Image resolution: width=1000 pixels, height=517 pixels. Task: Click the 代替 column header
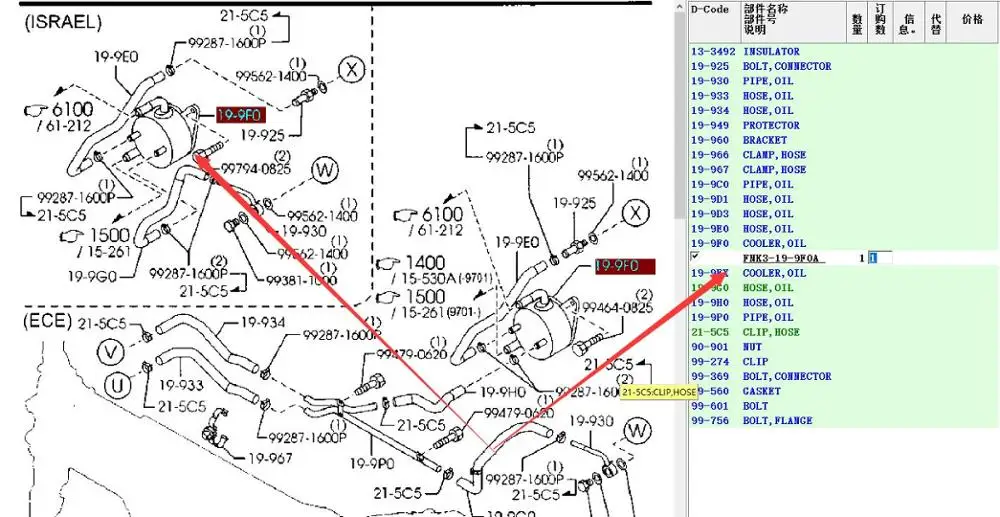pyautogui.click(x=936, y=22)
